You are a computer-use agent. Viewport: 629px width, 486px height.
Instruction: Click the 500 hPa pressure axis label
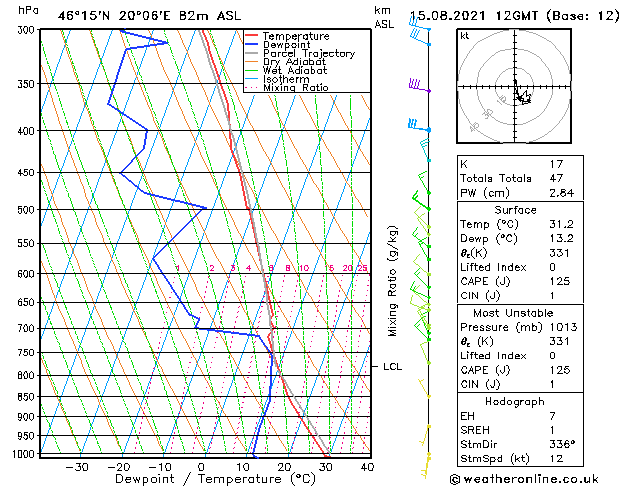[x=27, y=210]
